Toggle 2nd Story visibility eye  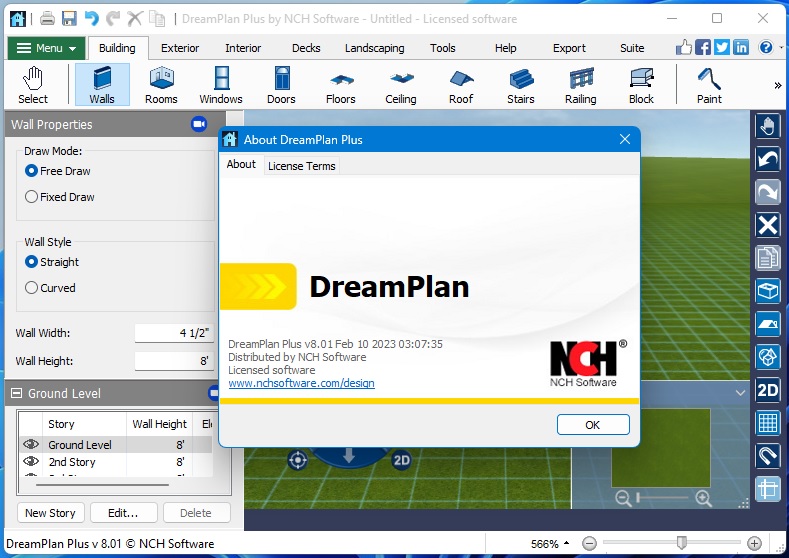coord(31,461)
